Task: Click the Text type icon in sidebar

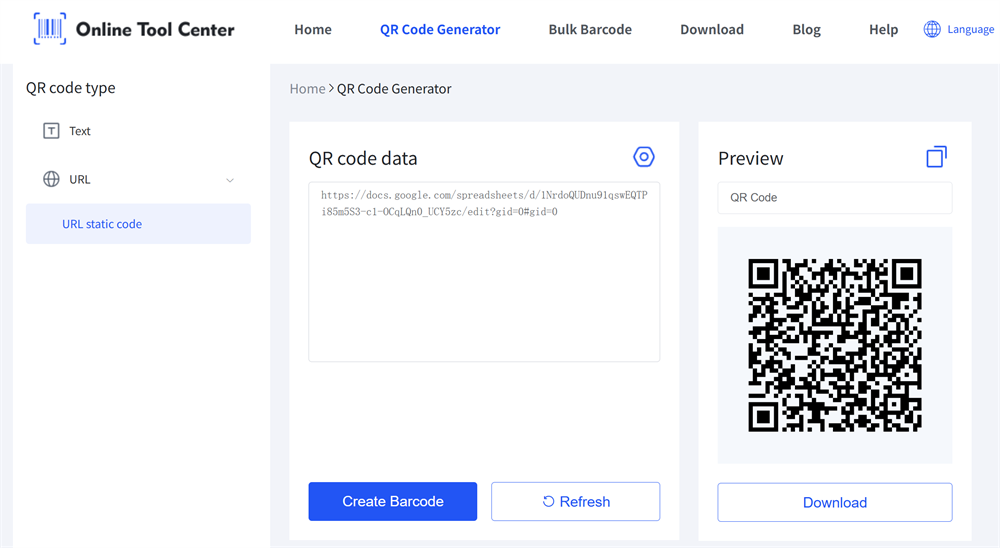Action: coord(51,131)
